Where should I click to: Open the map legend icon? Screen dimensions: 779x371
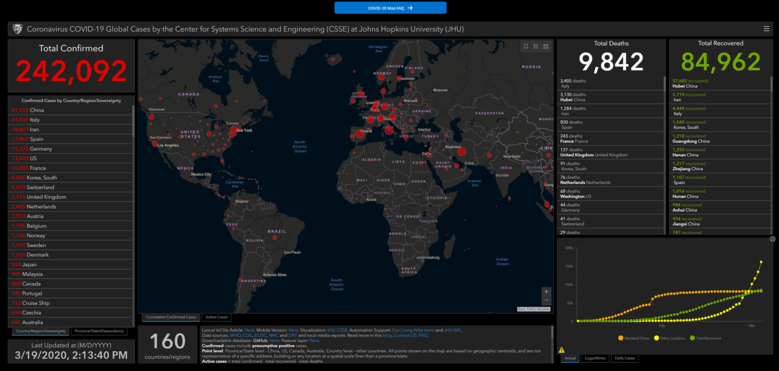[x=536, y=46]
